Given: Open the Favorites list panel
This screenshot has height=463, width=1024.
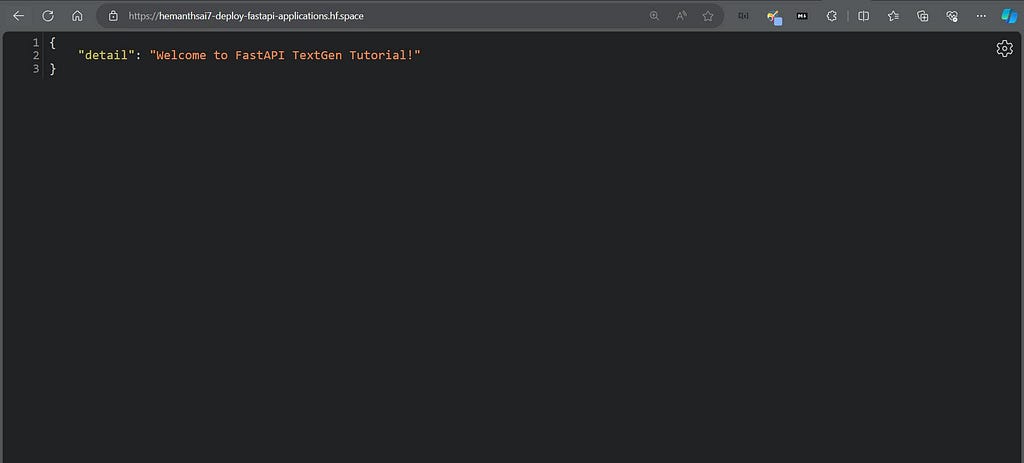Looking at the screenshot, I should 893,16.
